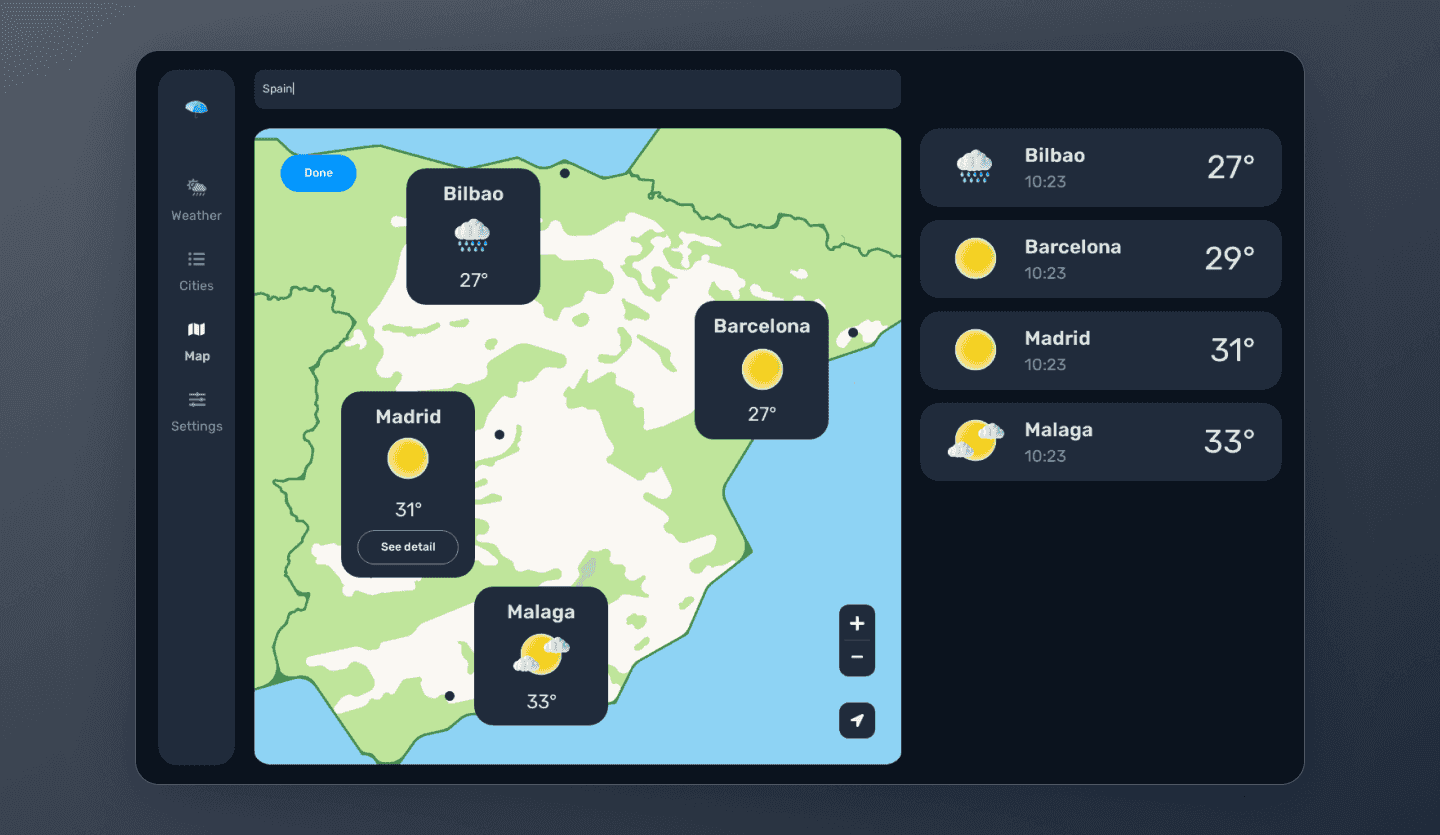Click the folded Map icon in sidebar
This screenshot has width=1440, height=835.
[196, 329]
